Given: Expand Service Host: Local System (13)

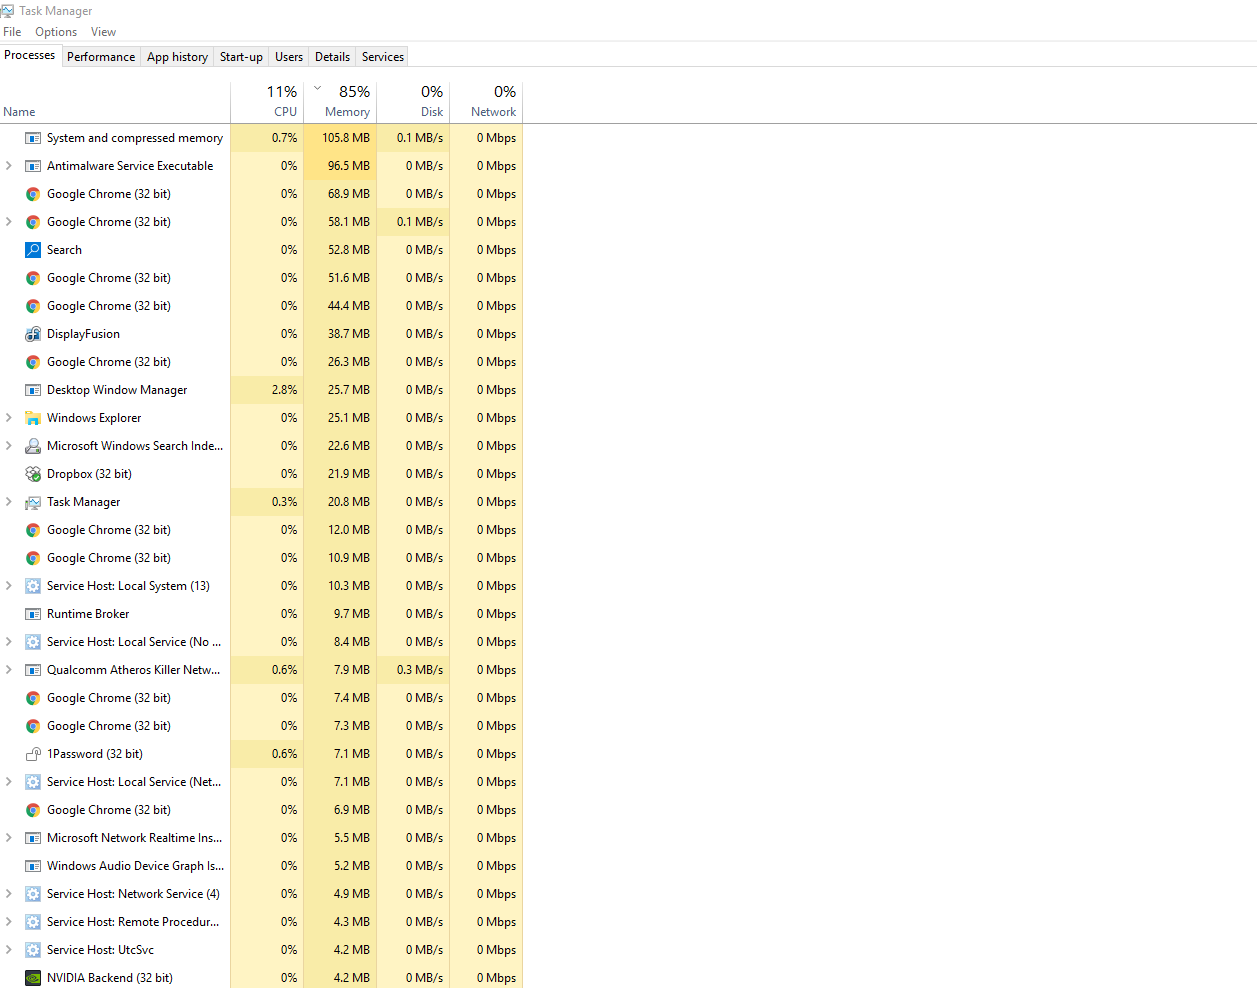Looking at the screenshot, I should [9, 586].
